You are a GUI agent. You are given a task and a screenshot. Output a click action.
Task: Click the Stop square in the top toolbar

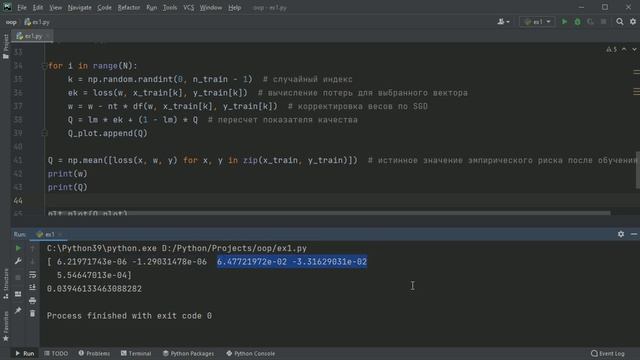click(603, 22)
